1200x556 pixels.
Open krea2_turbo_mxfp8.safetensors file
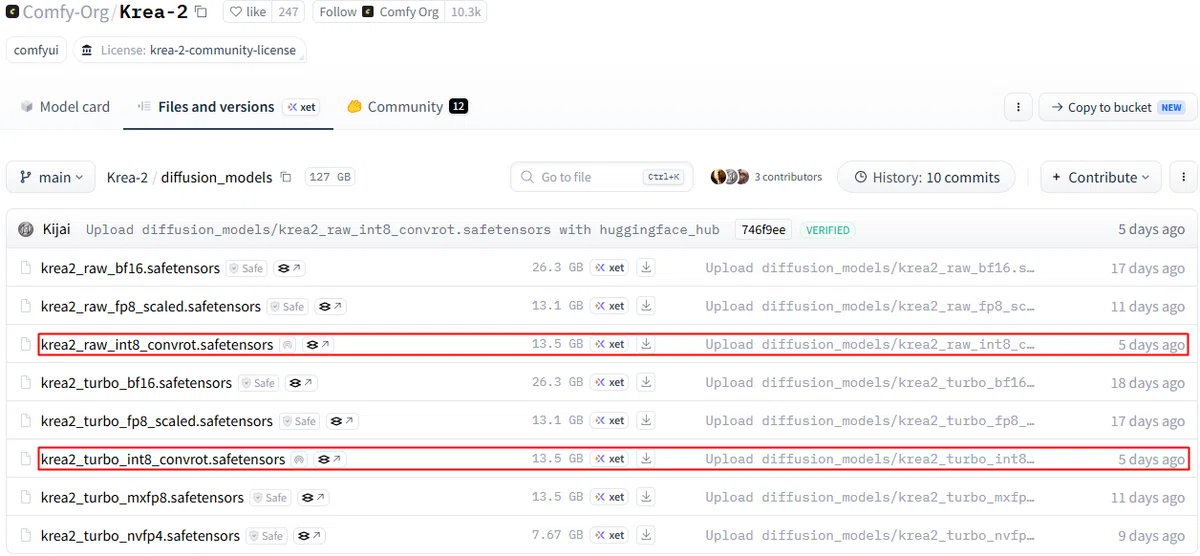[142, 497]
